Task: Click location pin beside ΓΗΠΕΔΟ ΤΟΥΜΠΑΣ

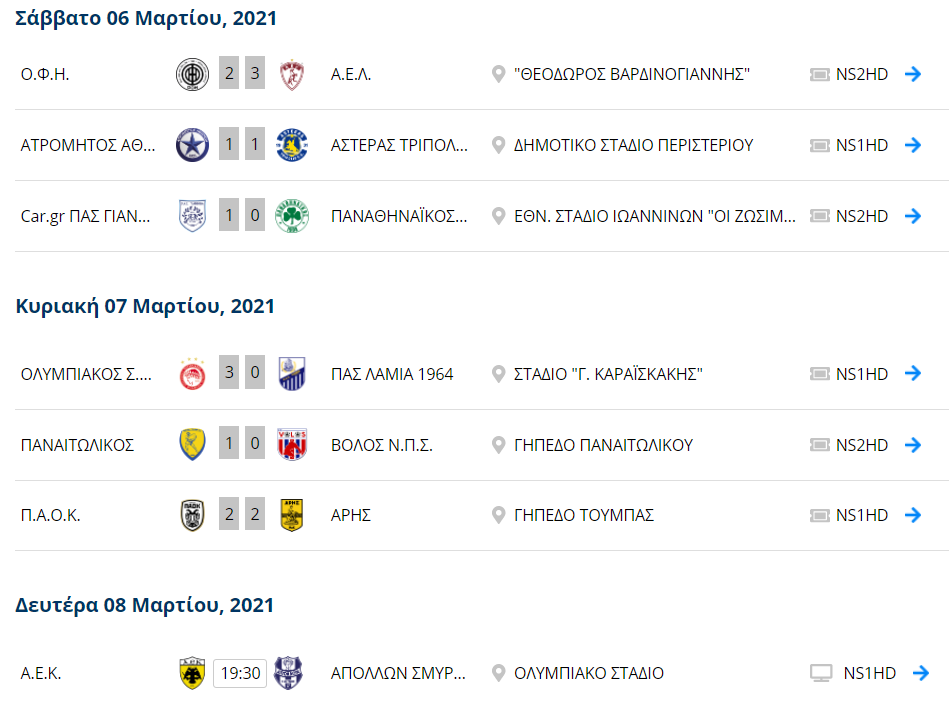Action: click(x=498, y=515)
